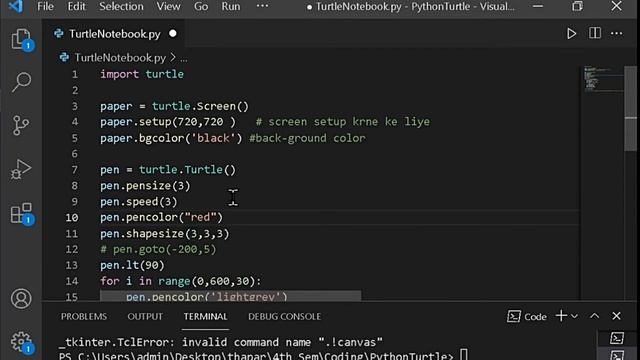Viewport: 640px width, 360px height.
Task: Restore down the VS Code window
Action: [x=577, y=7]
